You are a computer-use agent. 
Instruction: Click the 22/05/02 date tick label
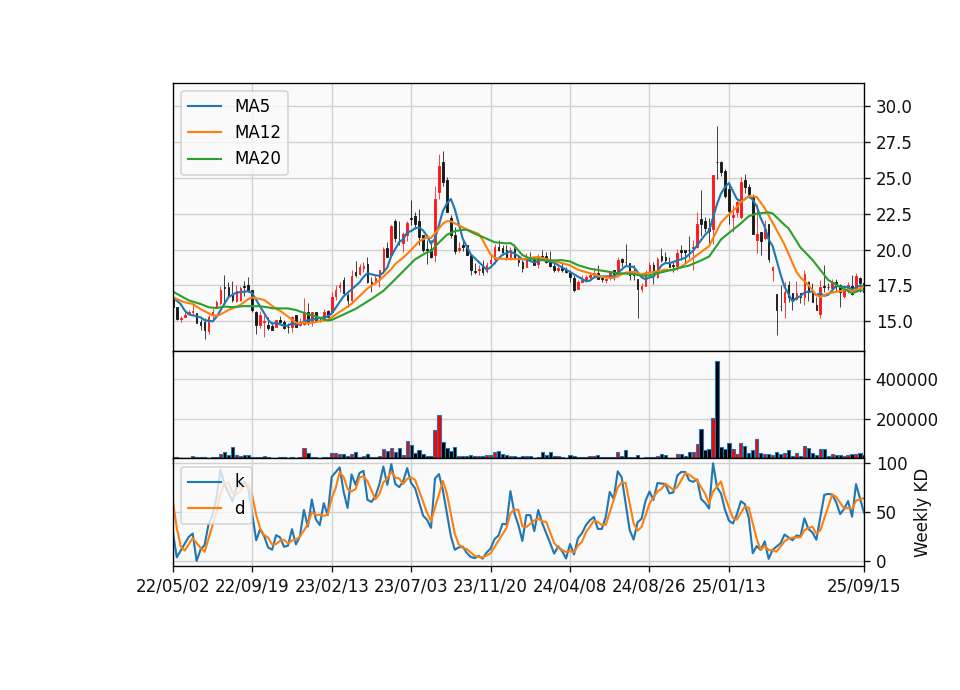[173, 586]
